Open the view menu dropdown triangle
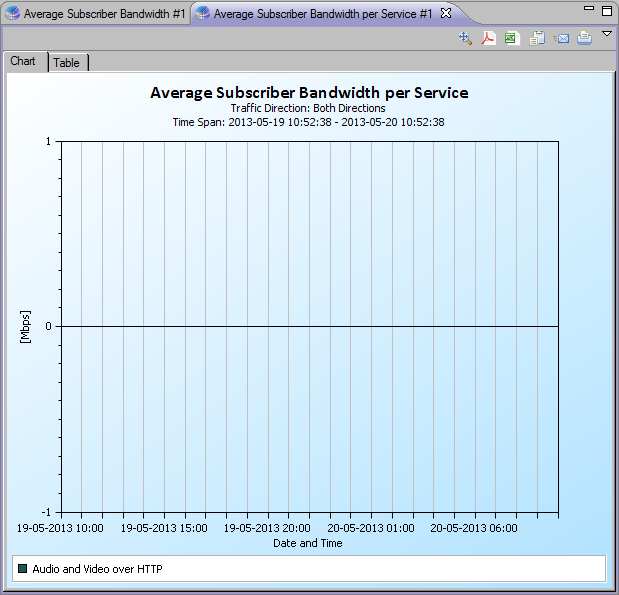Viewport: 619px width, 595px height. [607, 34]
